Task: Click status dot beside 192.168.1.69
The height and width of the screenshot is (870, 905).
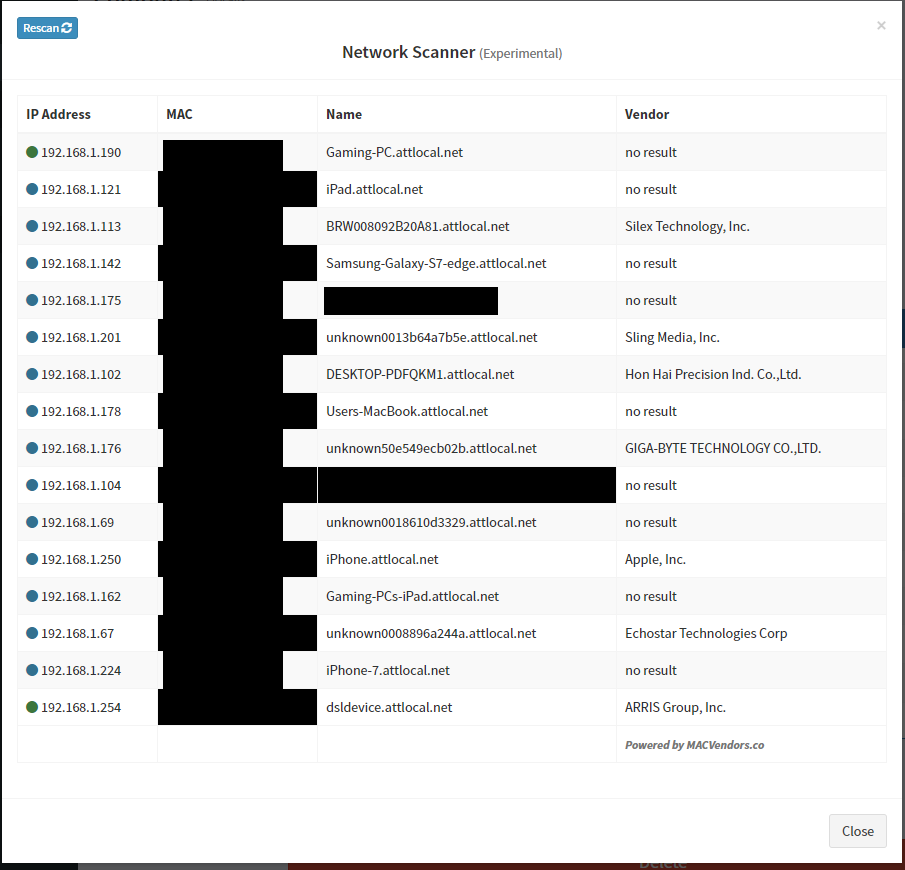Action: coord(32,522)
